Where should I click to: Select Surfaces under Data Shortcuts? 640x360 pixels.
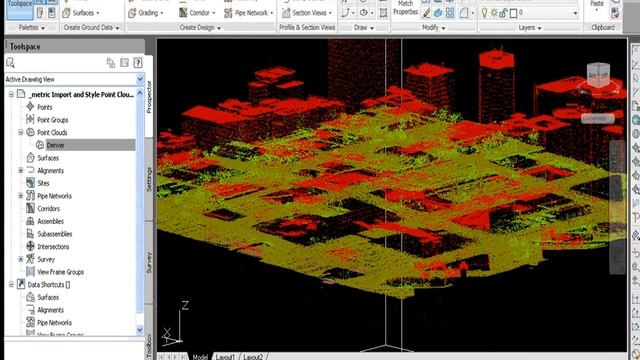pyautogui.click(x=48, y=297)
